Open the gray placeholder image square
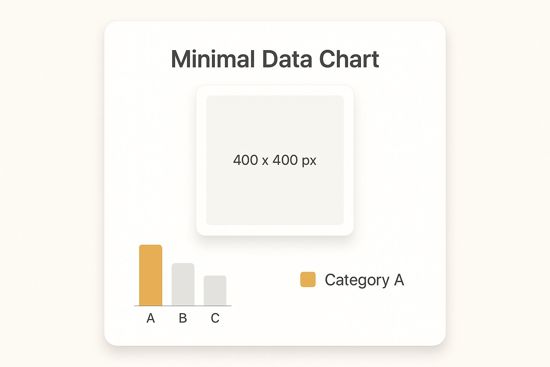Image resolution: width=550 pixels, height=367 pixels. (275, 160)
